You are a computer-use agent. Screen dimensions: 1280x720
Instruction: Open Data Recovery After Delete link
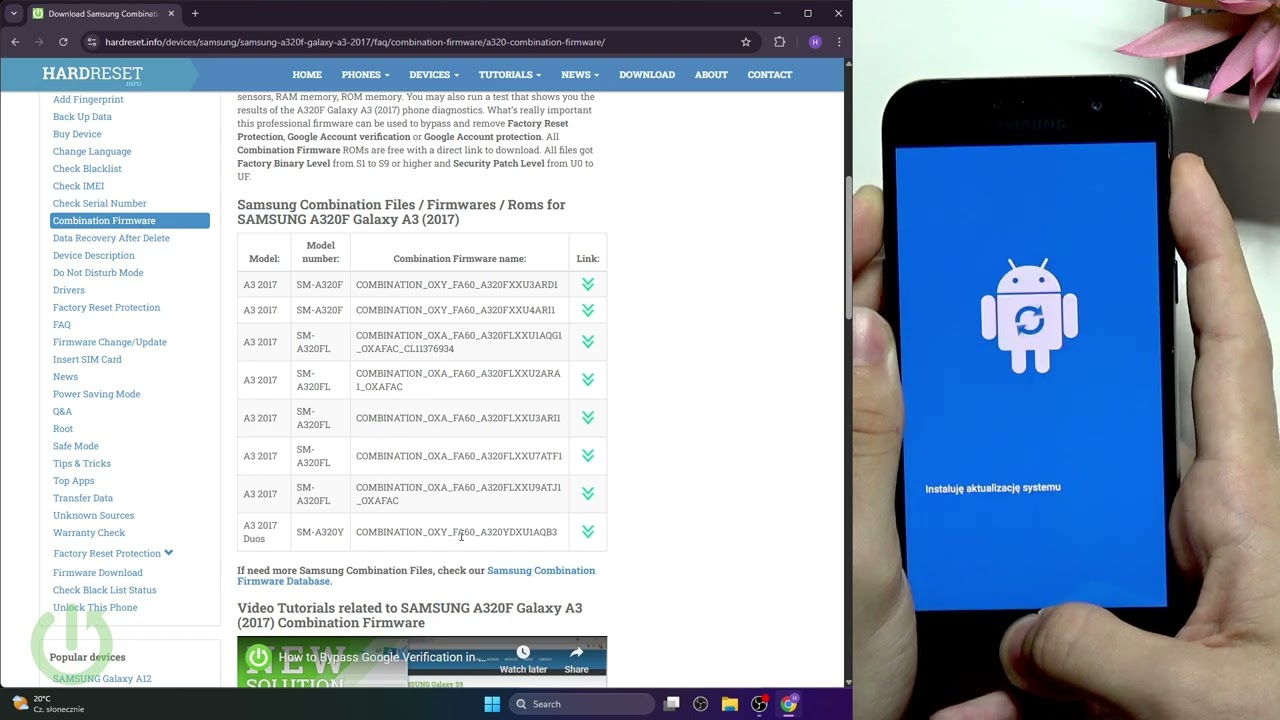(x=111, y=238)
